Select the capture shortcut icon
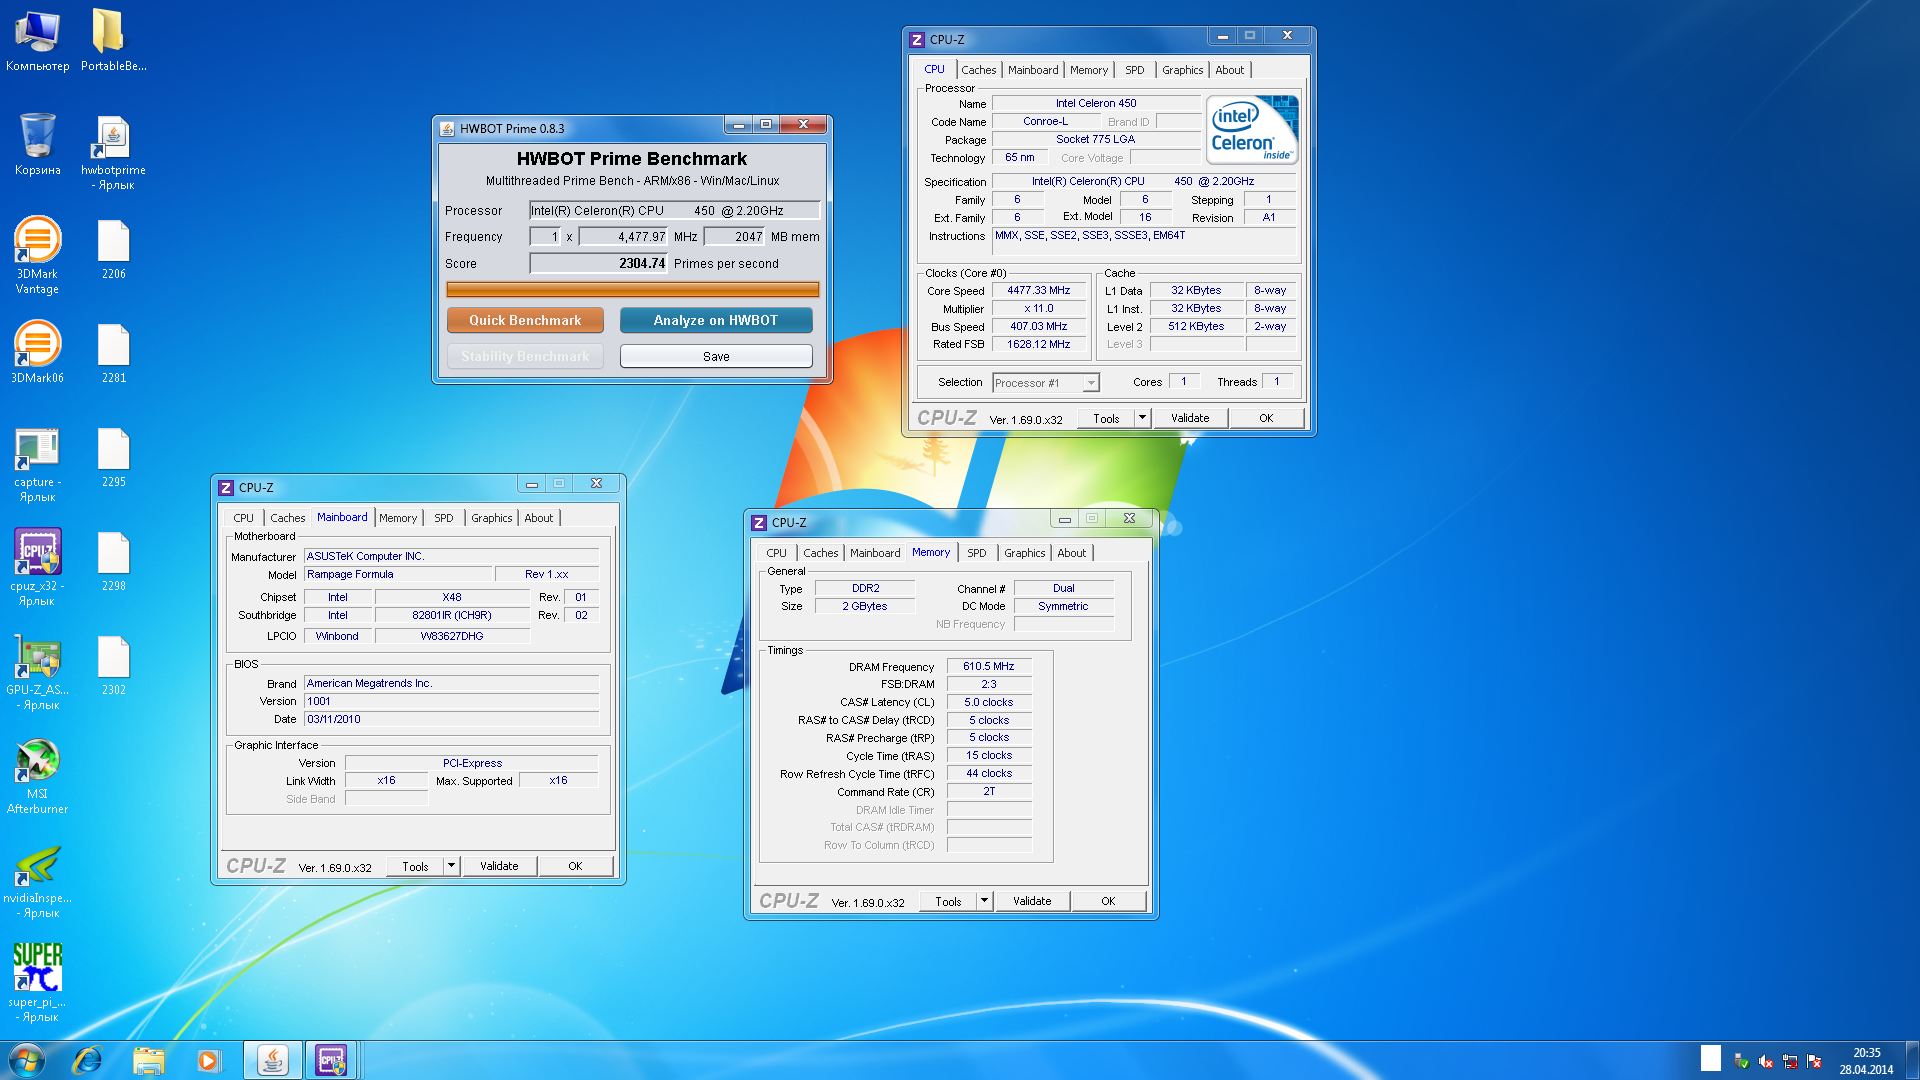The width and height of the screenshot is (1920, 1080). 37,465
